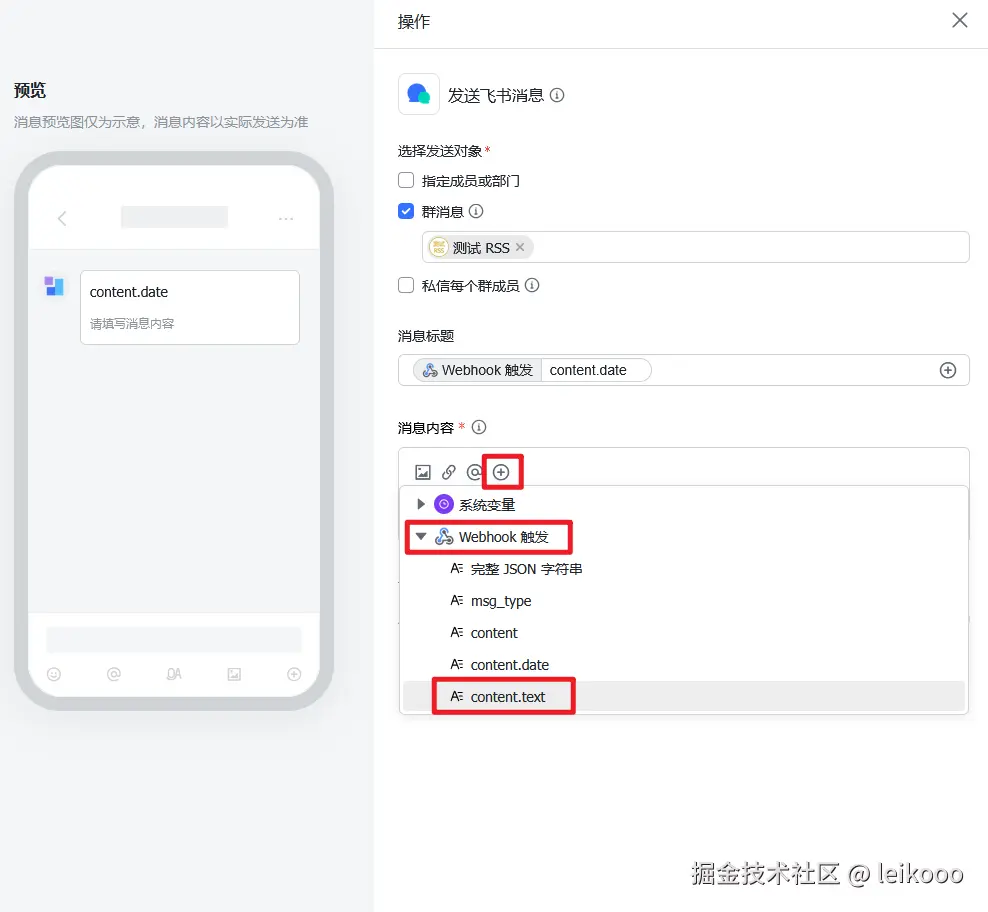988x912 pixels.
Task: Enable the 指定成员或部门 checkbox
Action: coord(406,181)
